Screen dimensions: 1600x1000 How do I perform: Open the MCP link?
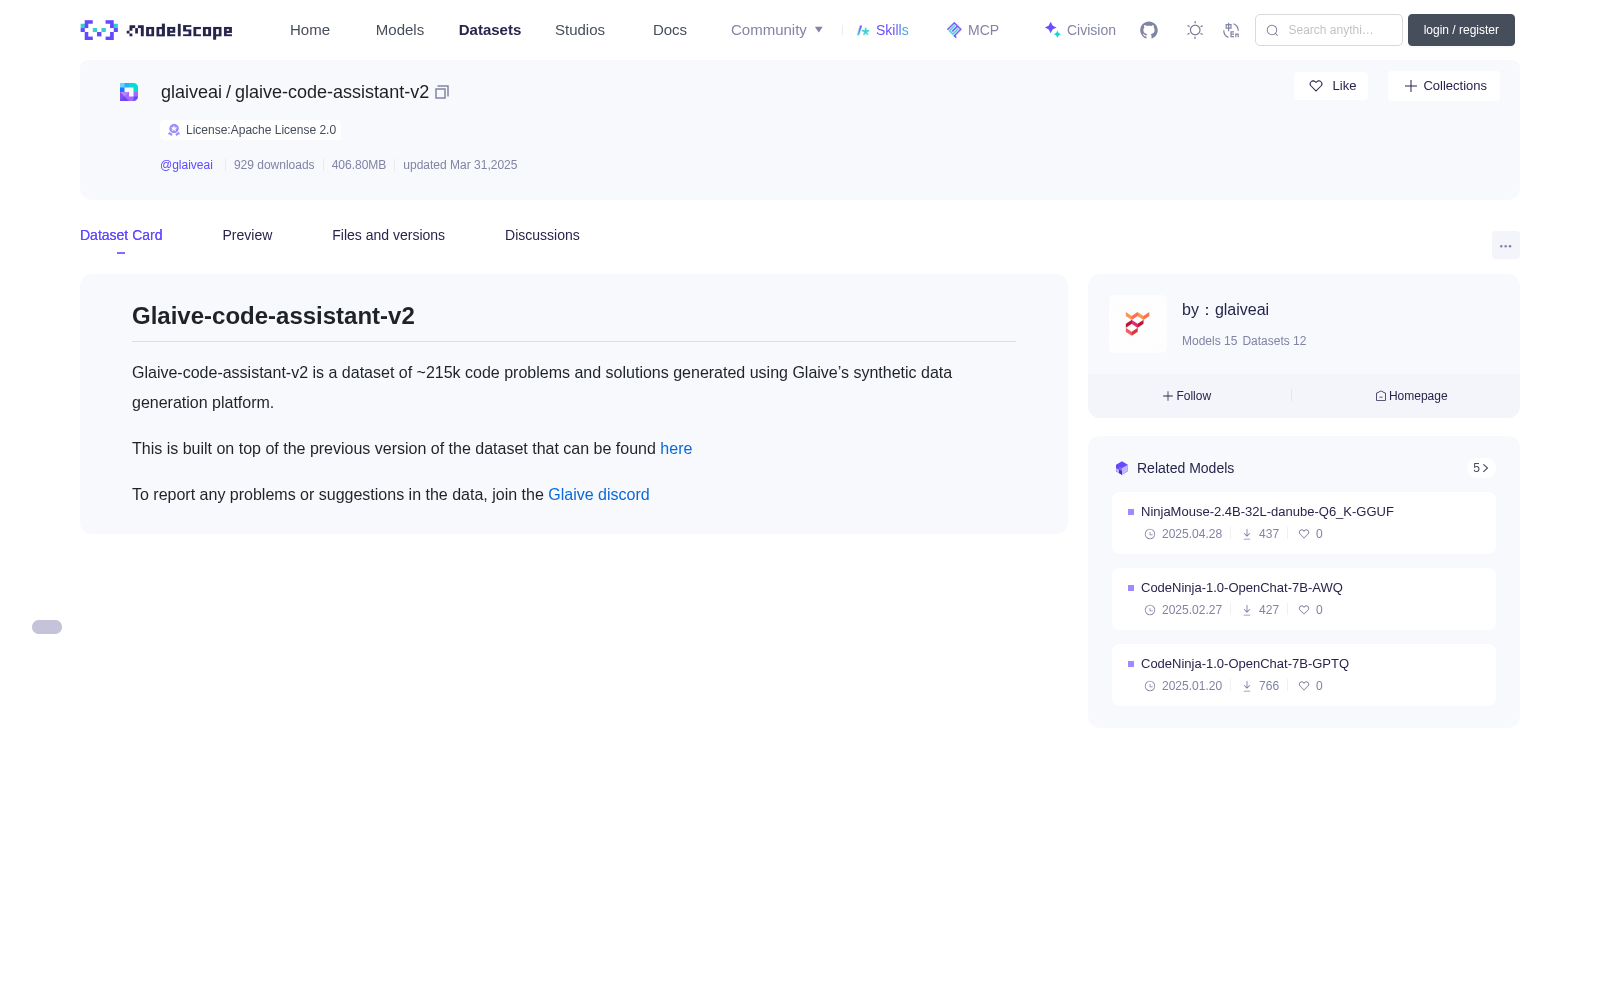click(x=973, y=30)
